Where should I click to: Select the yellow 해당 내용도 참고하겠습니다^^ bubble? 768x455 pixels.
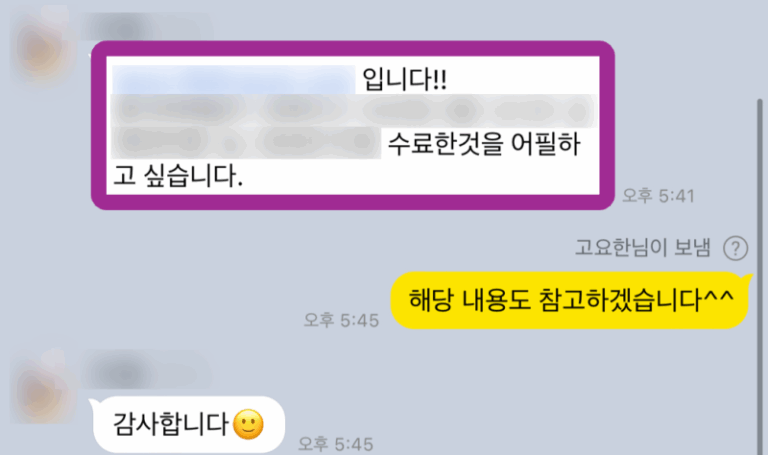(571, 300)
